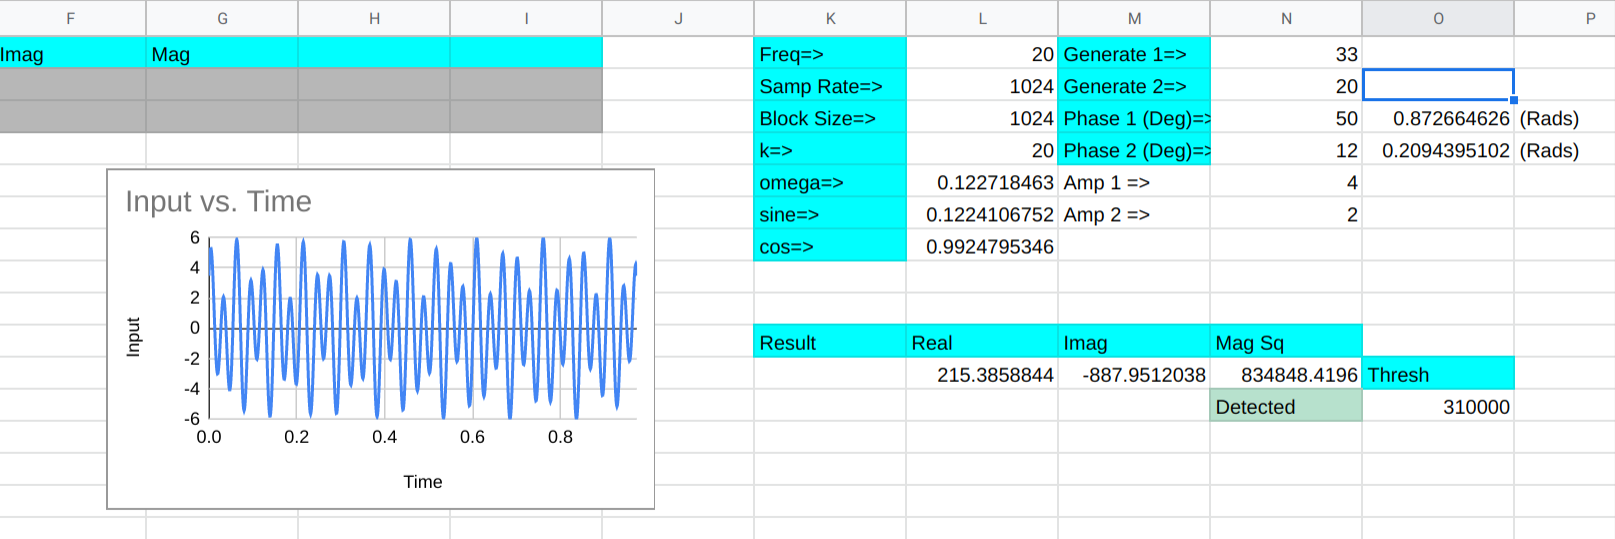Click the 'Input vs. Time' chart title

218,202
